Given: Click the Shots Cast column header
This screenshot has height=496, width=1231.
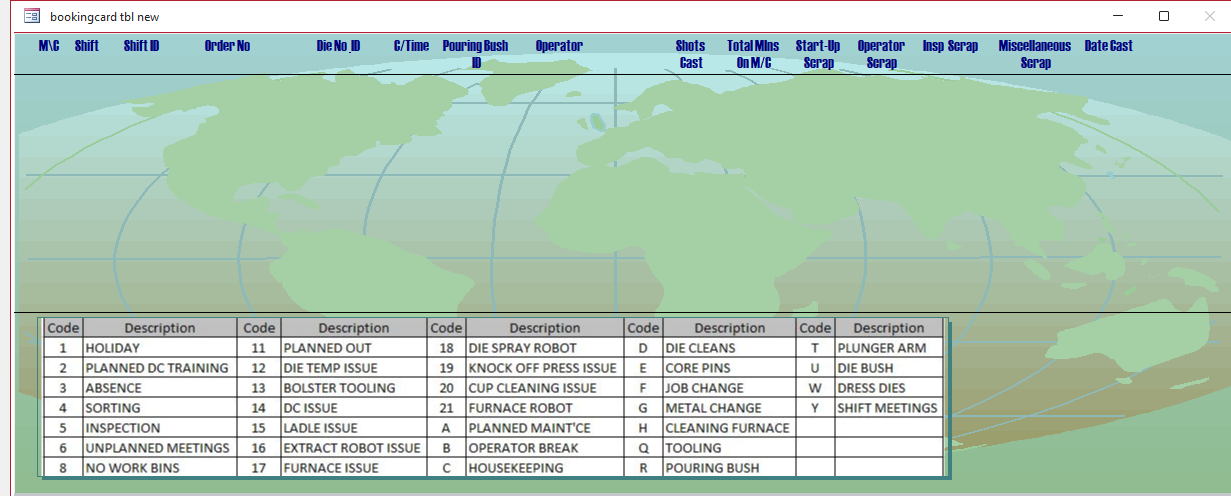Looking at the screenshot, I should coord(690,54).
